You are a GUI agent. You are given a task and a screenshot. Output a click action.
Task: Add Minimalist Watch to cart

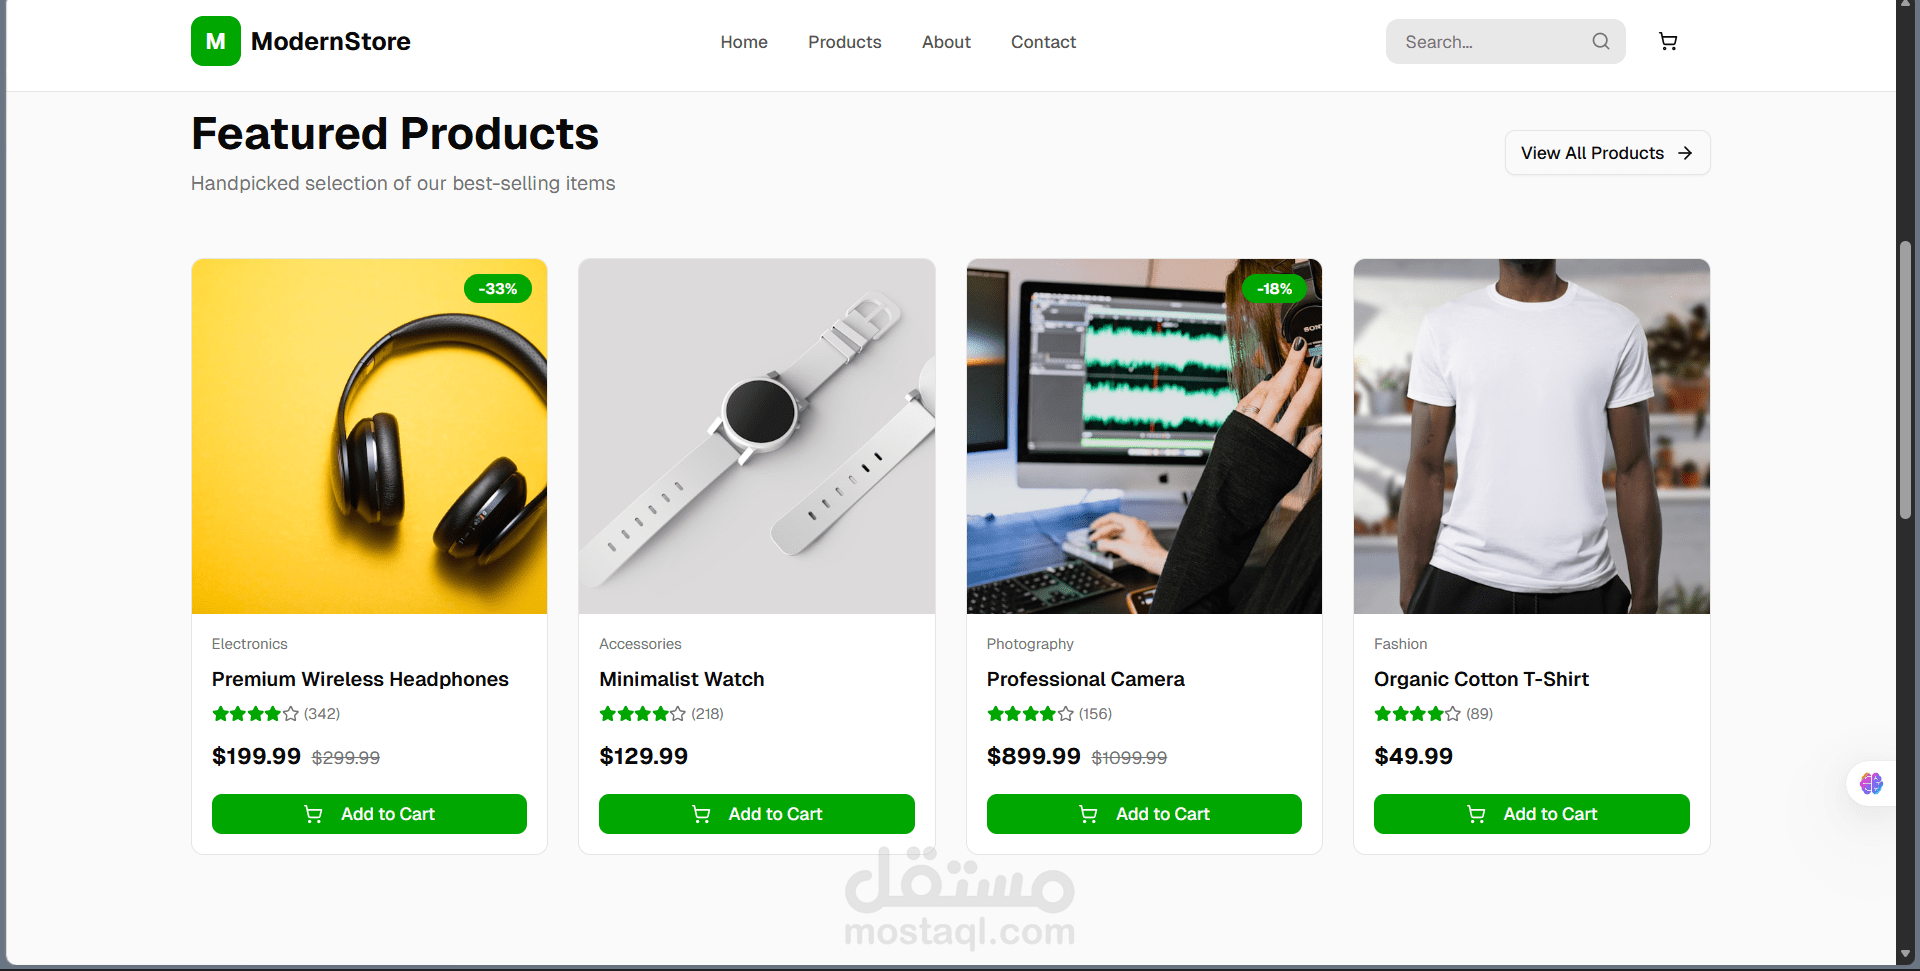[x=757, y=814]
